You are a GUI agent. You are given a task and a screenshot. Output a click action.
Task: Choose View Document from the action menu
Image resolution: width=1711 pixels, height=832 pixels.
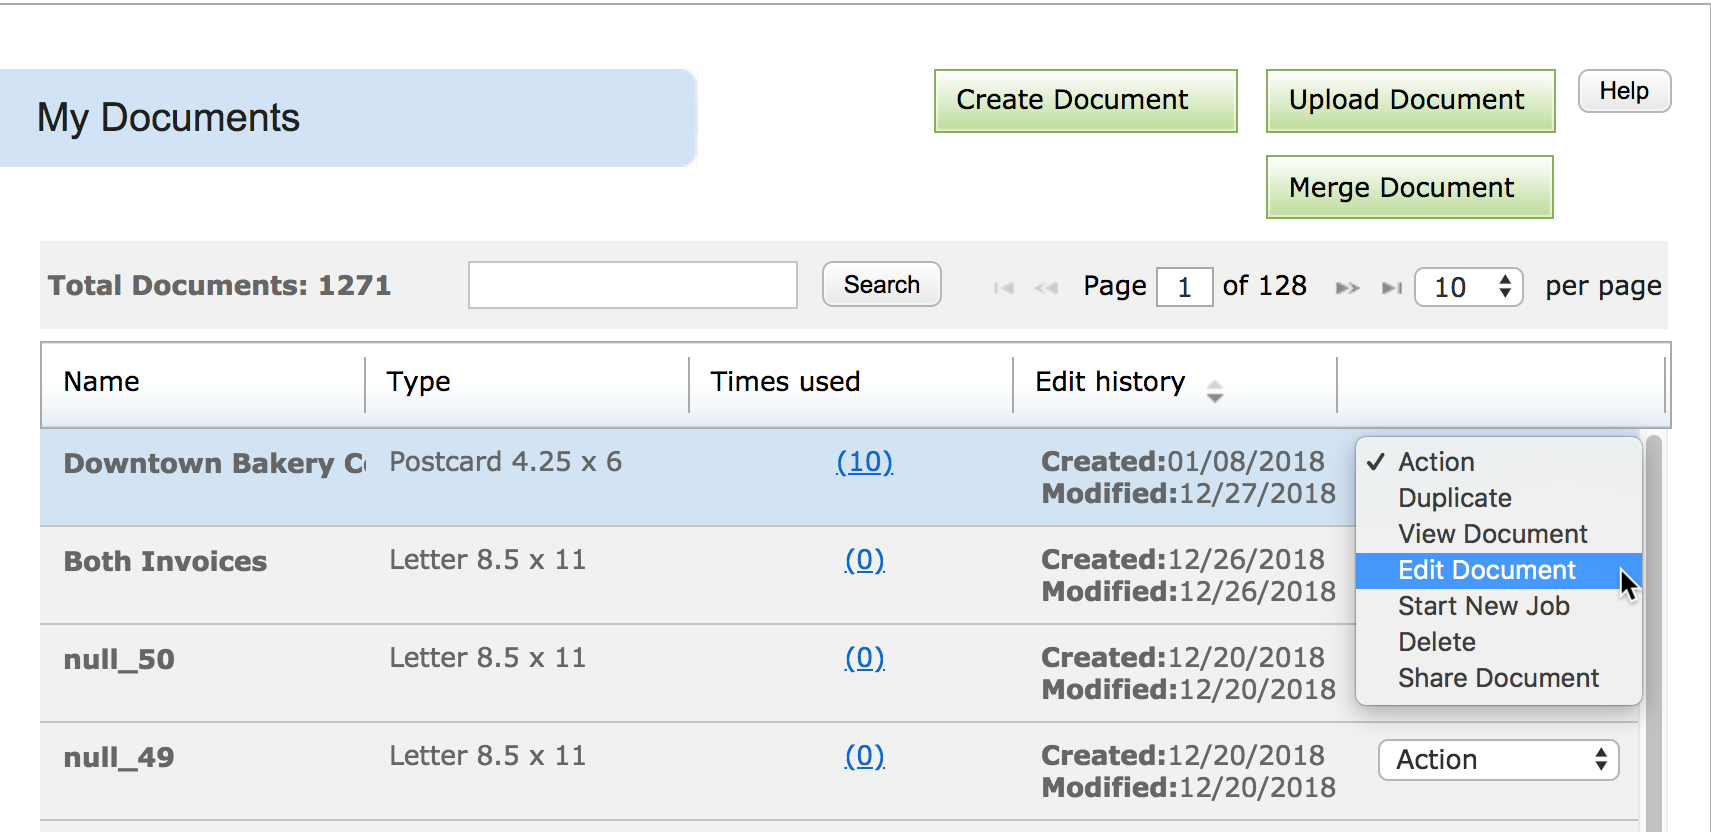coord(1499,534)
